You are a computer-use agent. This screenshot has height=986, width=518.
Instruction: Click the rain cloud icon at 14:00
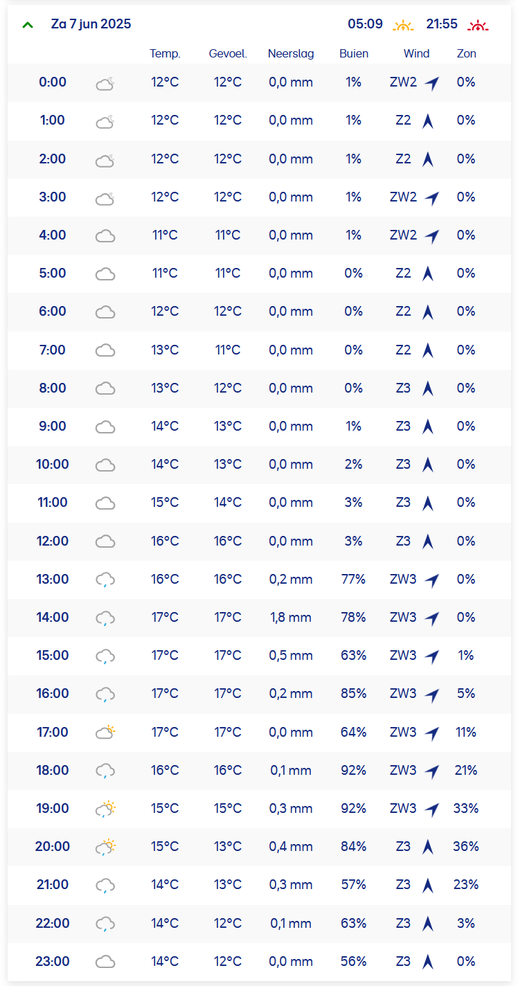[105, 619]
